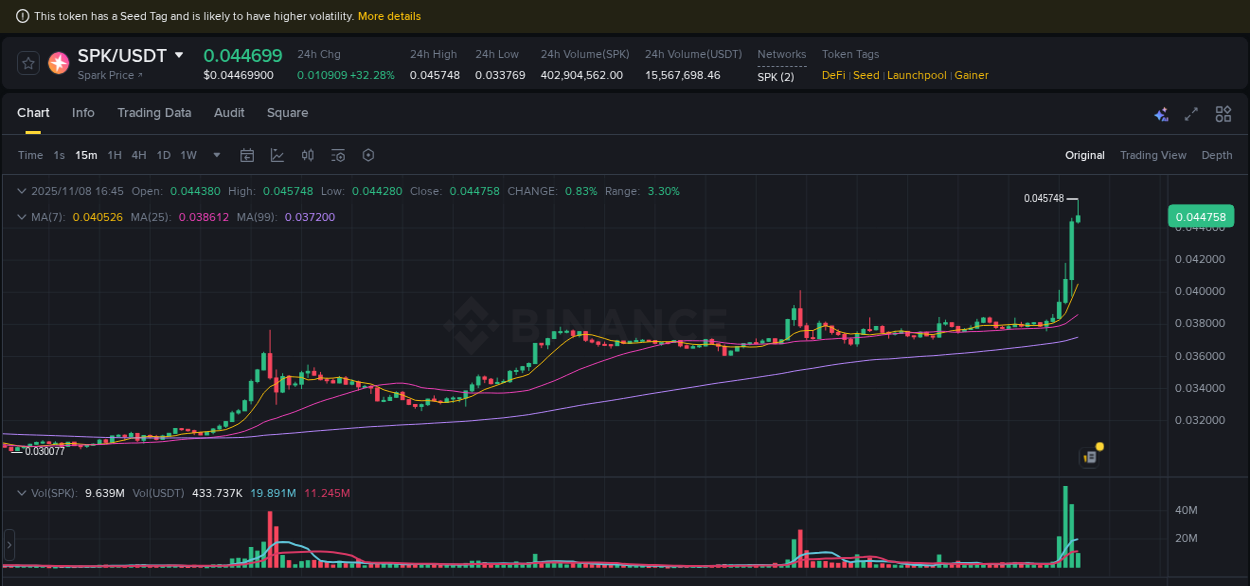Viewport: 1250px width, 586px height.
Task: Switch to the Trading Data tab
Action: tap(154, 113)
